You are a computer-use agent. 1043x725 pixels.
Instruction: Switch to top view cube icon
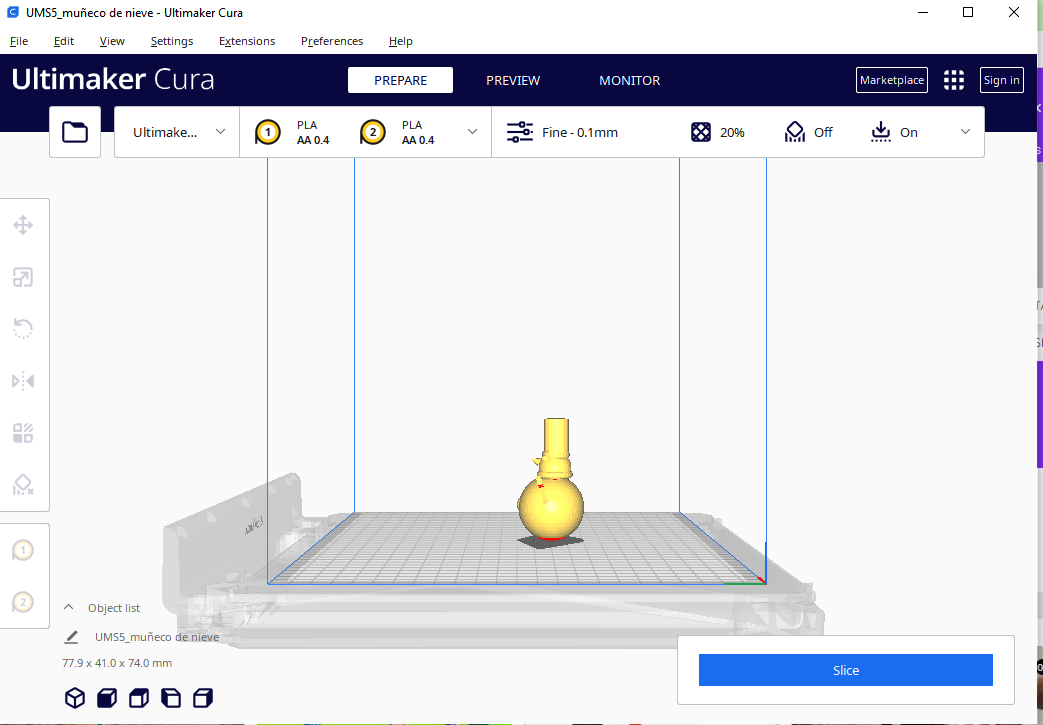(x=139, y=698)
